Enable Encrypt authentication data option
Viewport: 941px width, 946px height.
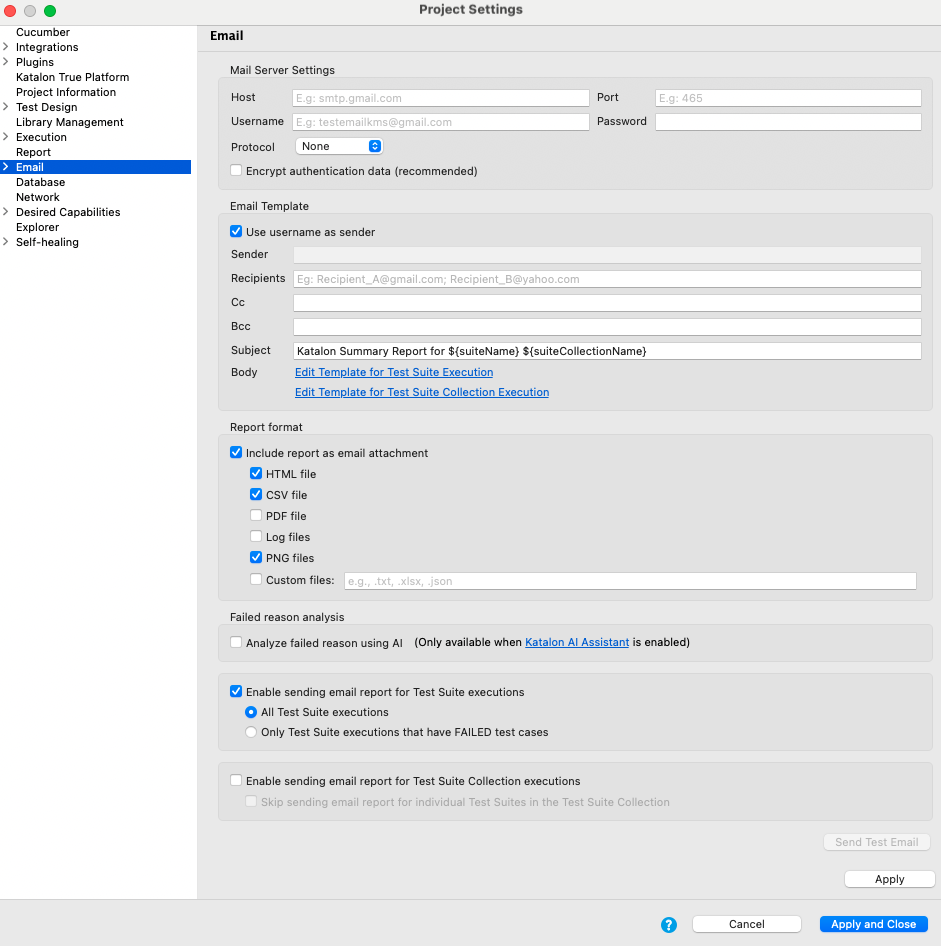click(x=235, y=170)
